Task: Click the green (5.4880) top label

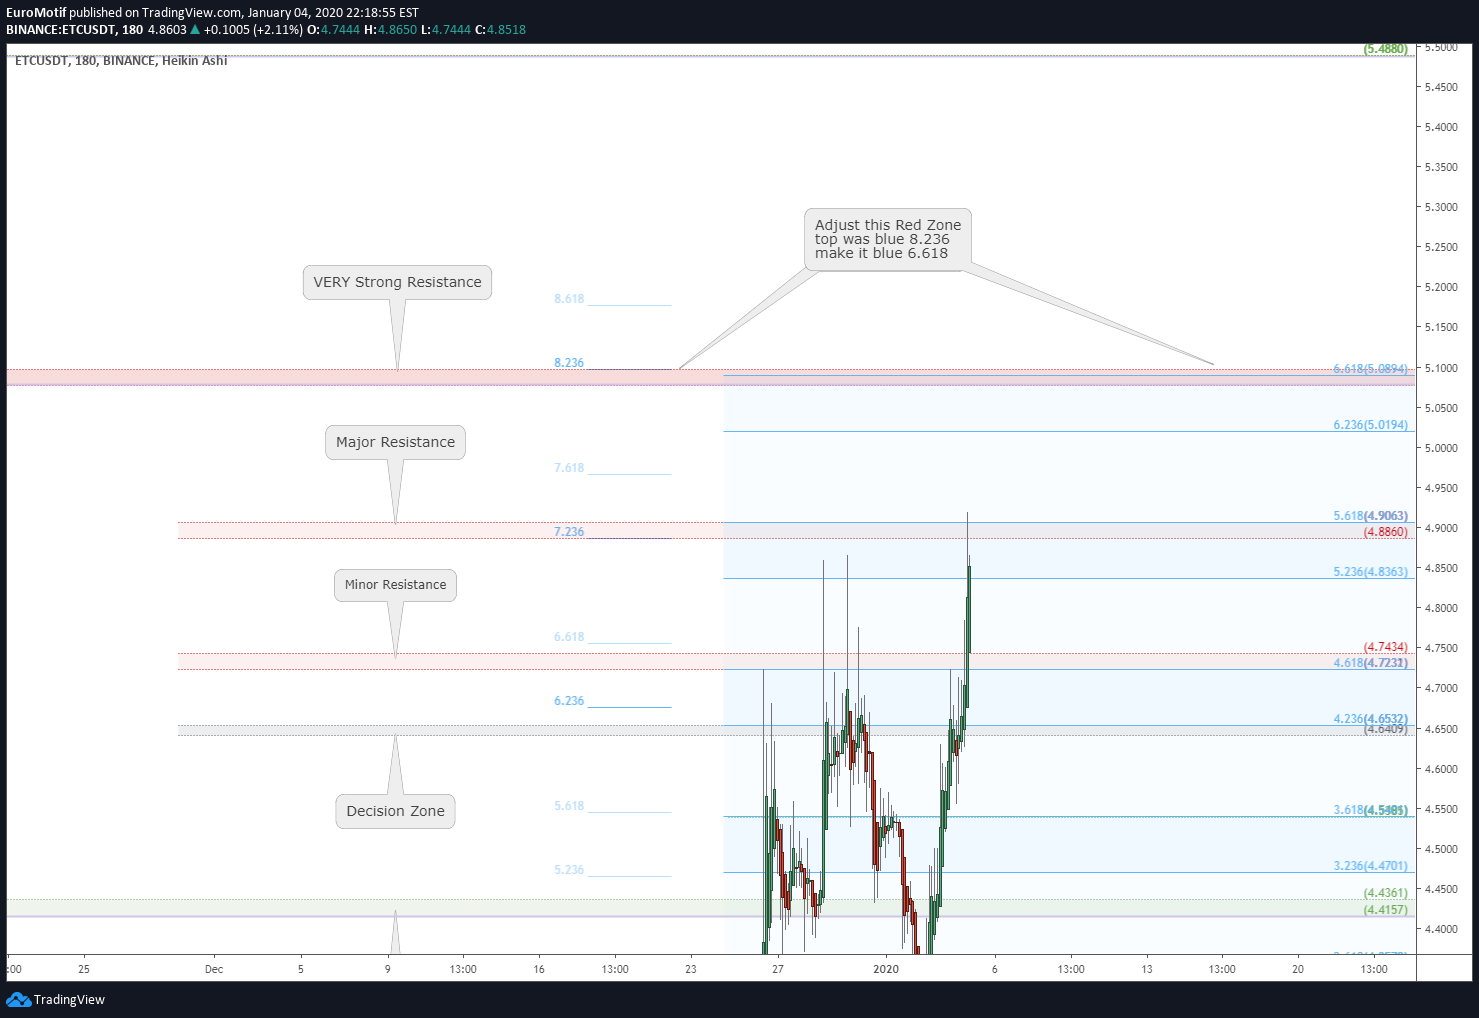Action: 1385,49
